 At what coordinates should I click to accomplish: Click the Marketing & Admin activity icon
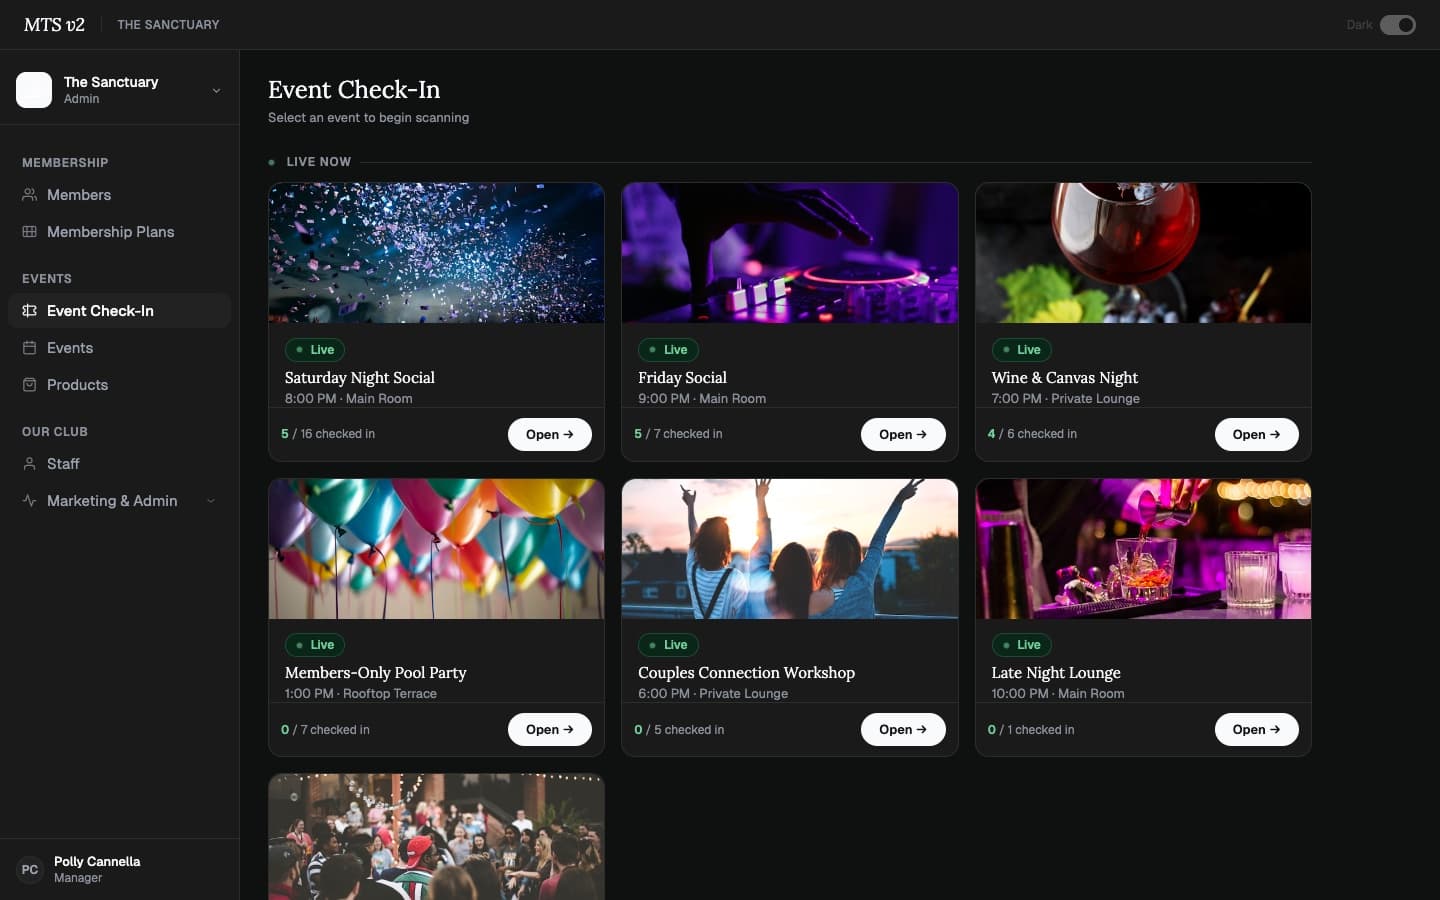(30, 501)
